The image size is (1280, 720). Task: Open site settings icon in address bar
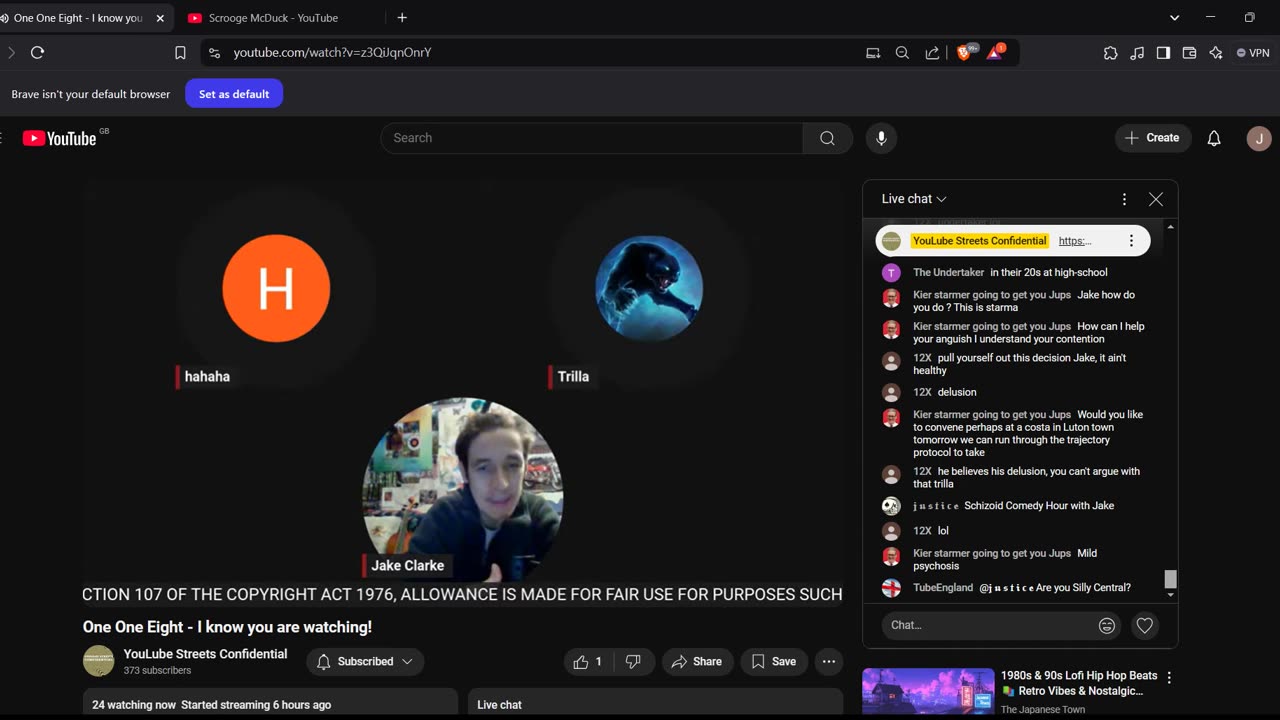point(214,53)
